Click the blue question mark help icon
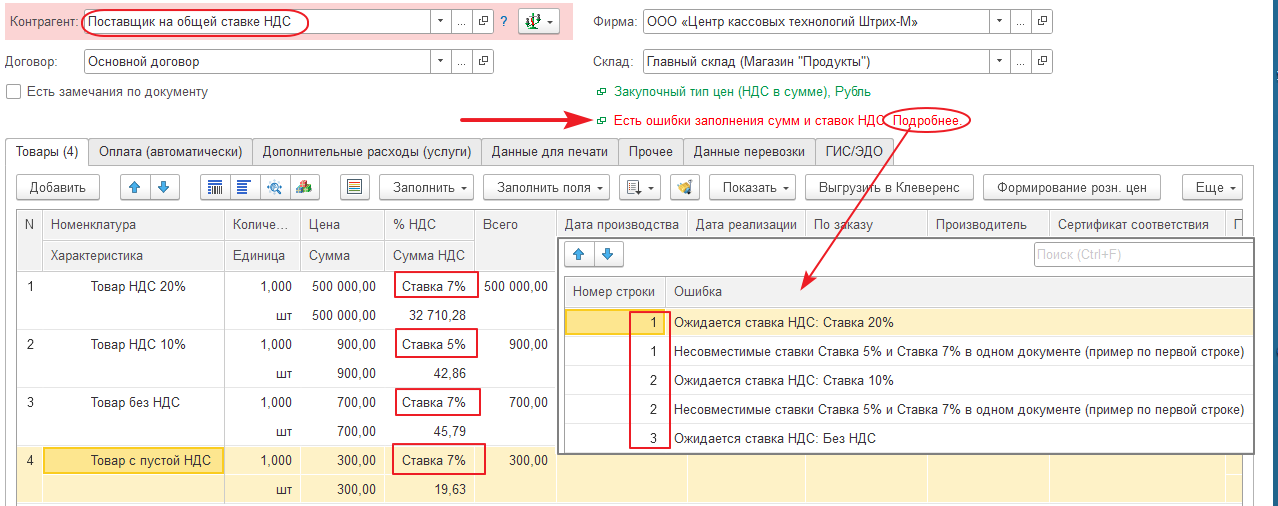Image resolution: width=1278 pixels, height=506 pixels. coord(504,21)
